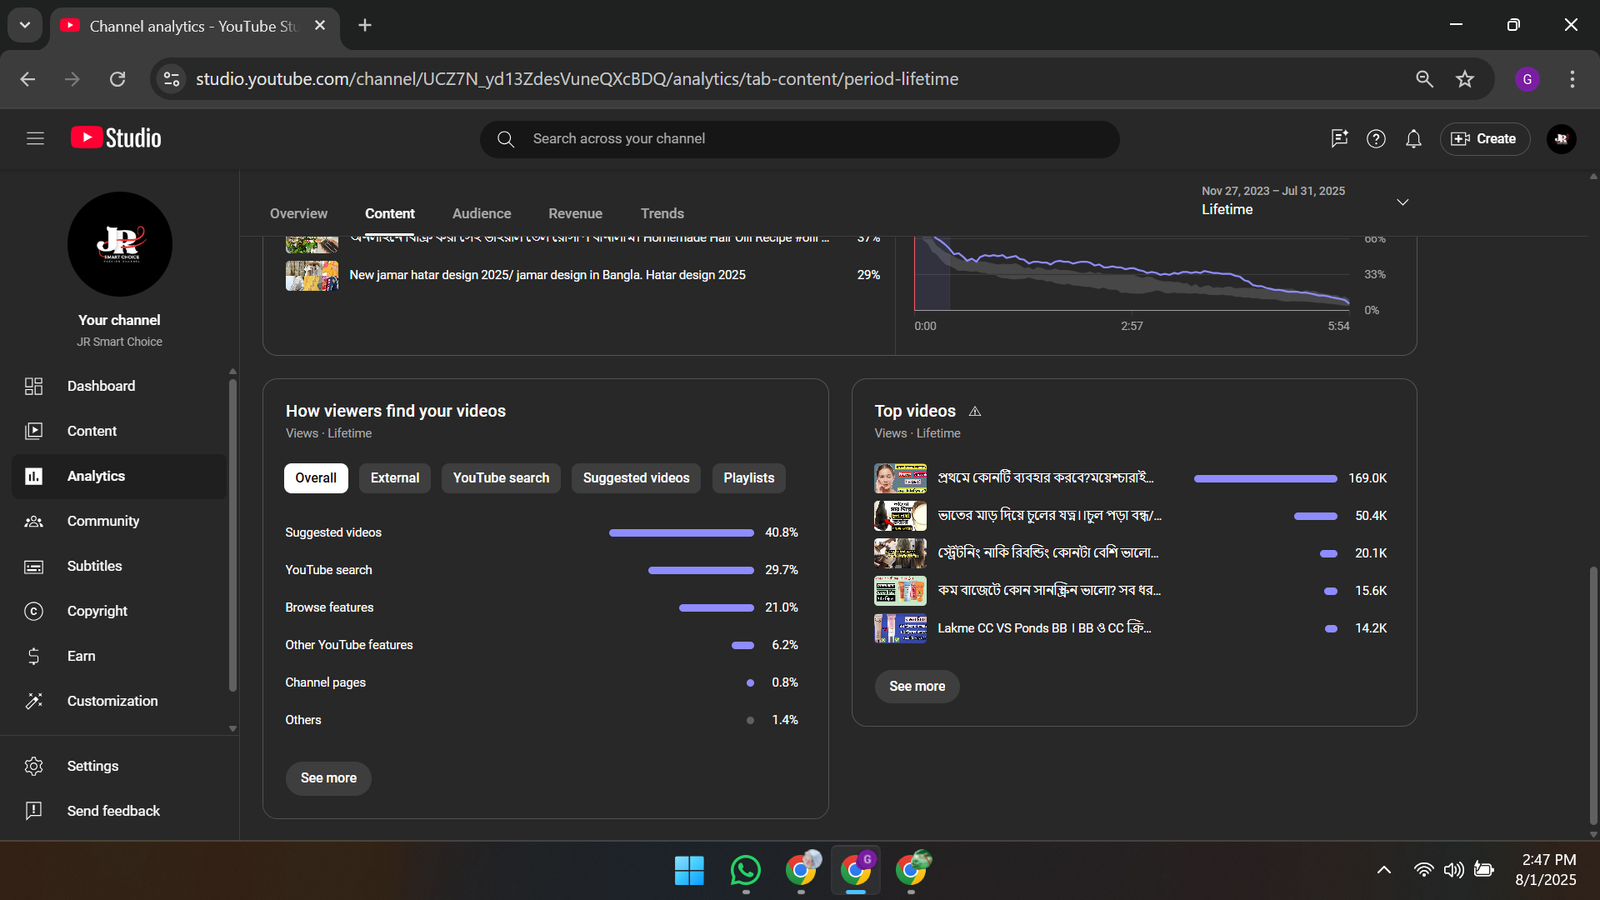
Task: Open Lakme CC VS Ponds BB video
Action: coord(1044,628)
